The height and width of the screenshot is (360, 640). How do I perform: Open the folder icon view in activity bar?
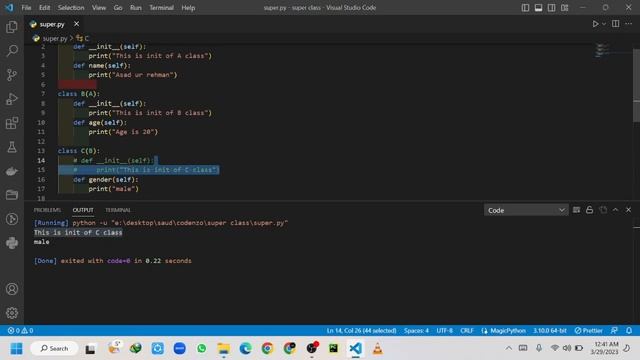[x=12, y=195]
